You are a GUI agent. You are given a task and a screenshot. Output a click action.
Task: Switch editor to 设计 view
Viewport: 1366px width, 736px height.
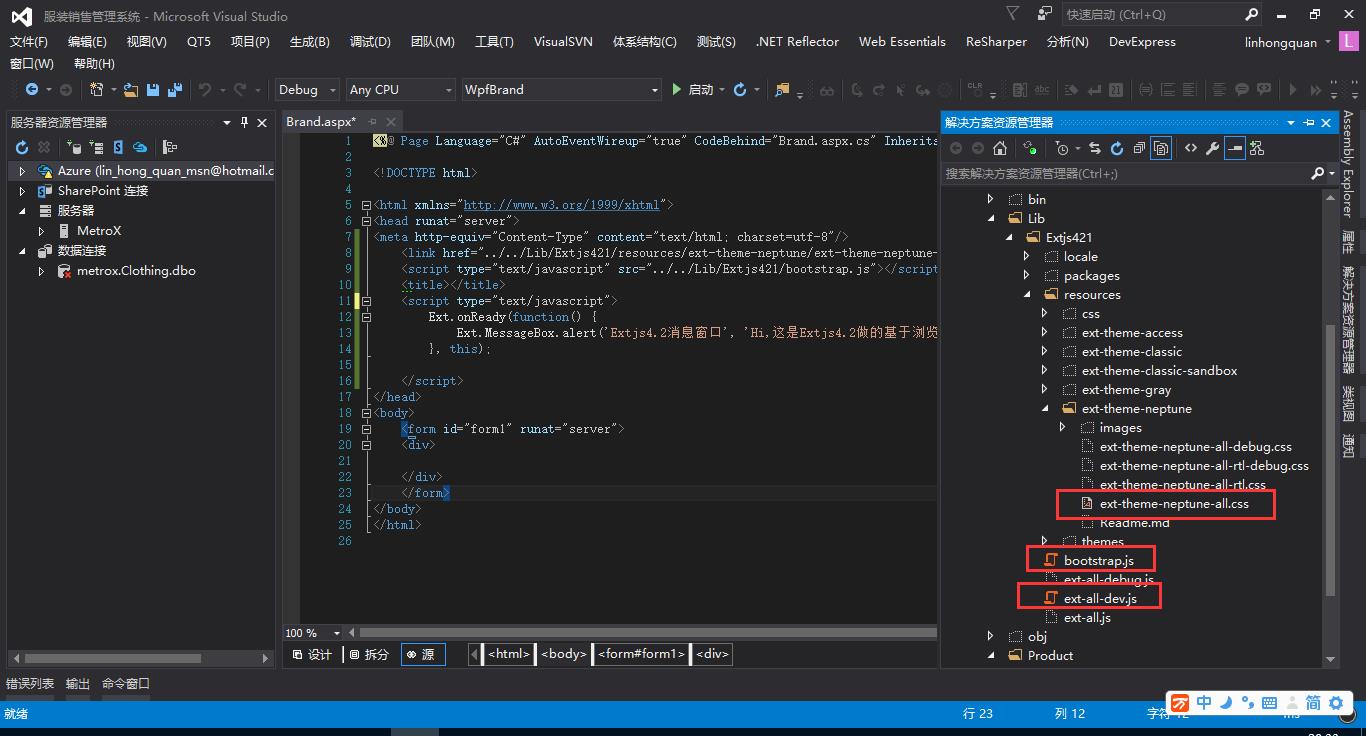pos(312,654)
